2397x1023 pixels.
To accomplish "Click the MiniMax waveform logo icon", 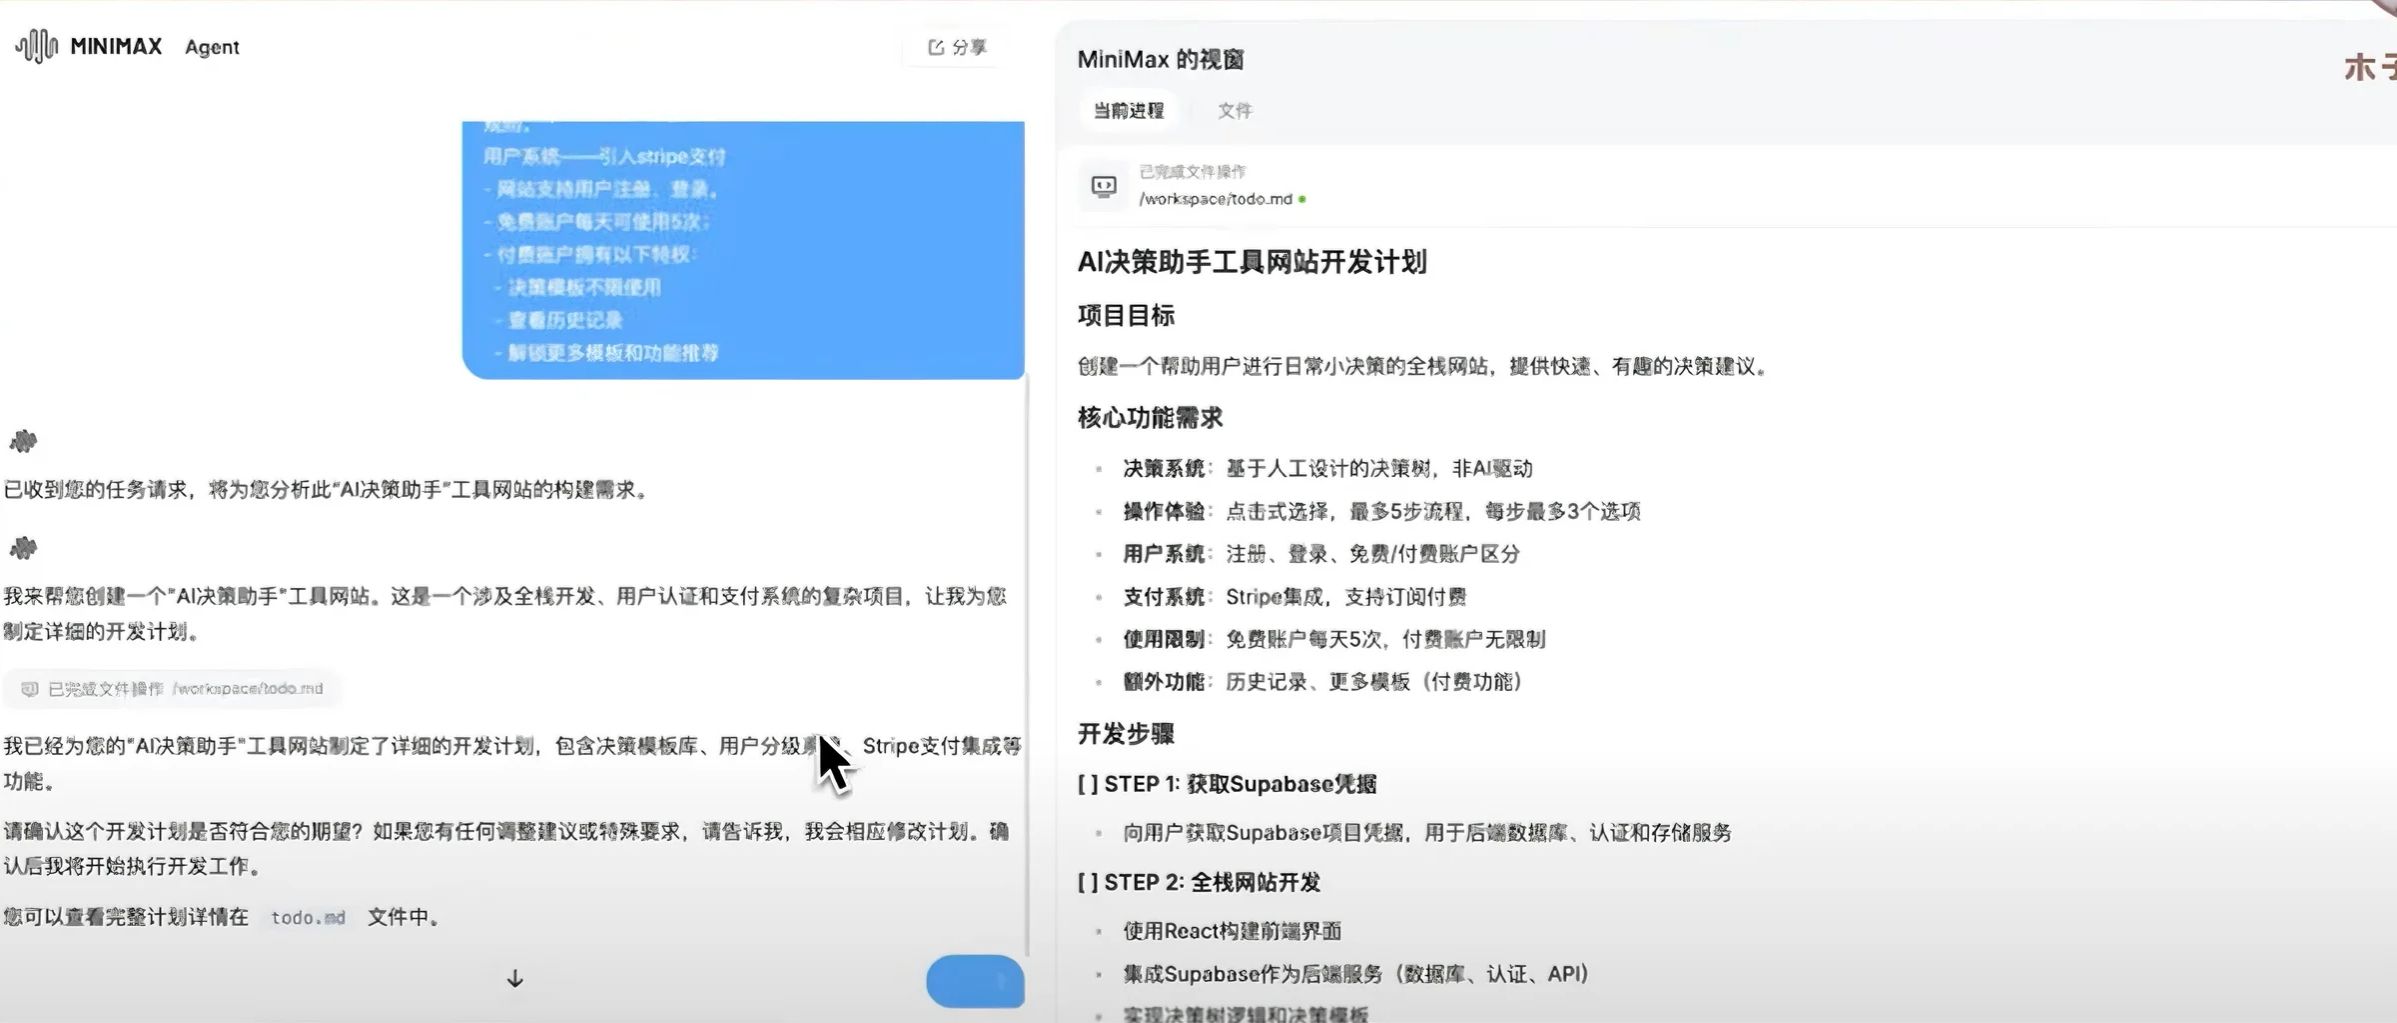I will 37,46.
